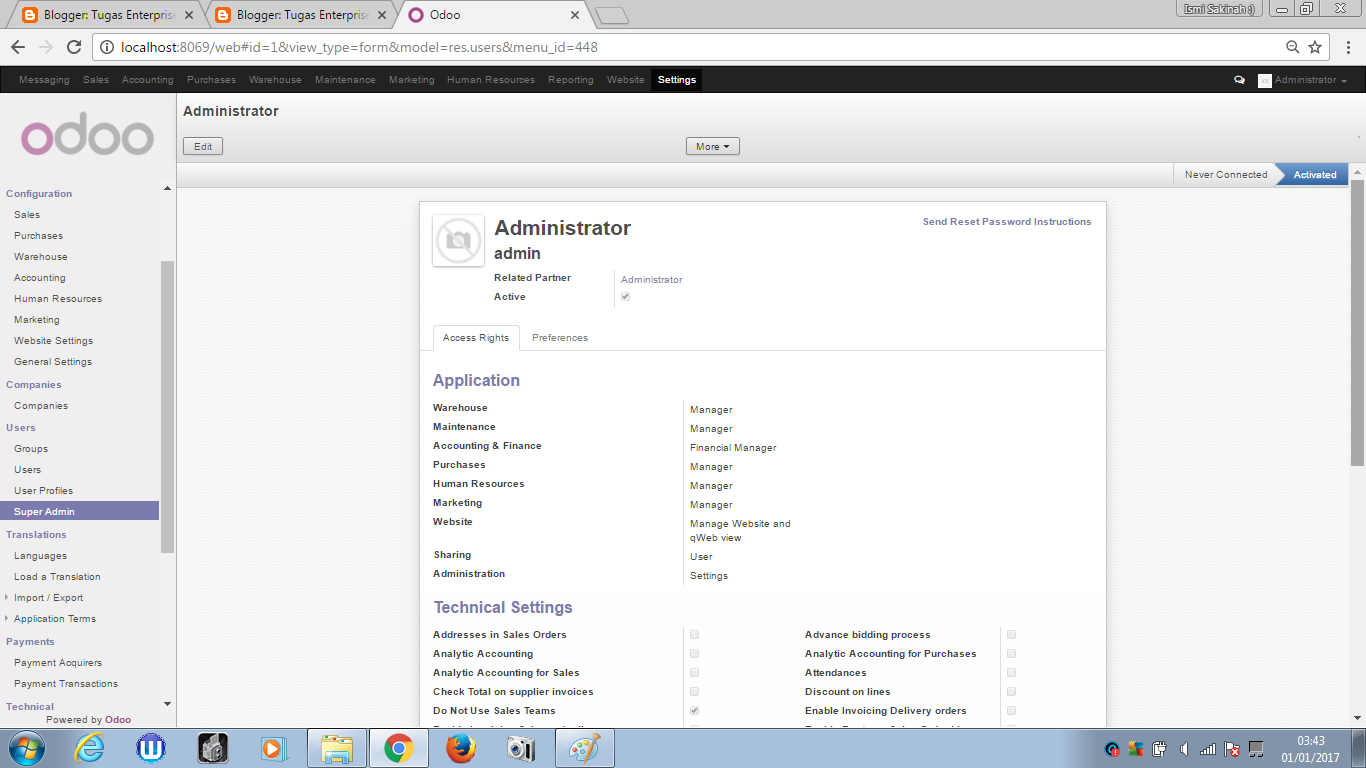Open Paint from the taskbar
The height and width of the screenshot is (768, 1366).
tap(585, 748)
